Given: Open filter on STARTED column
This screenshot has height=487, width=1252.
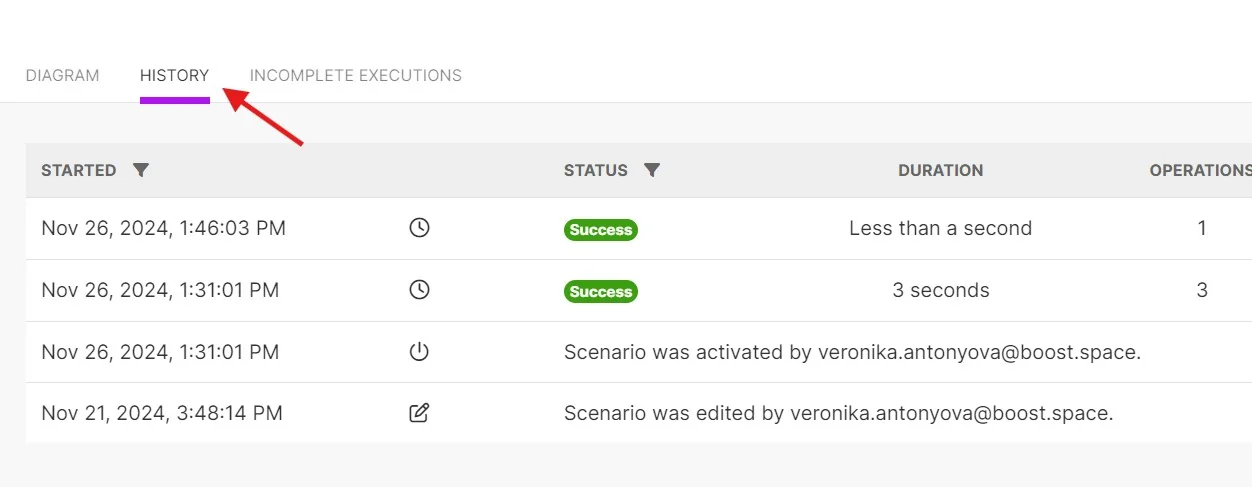Looking at the screenshot, I should click(141, 170).
